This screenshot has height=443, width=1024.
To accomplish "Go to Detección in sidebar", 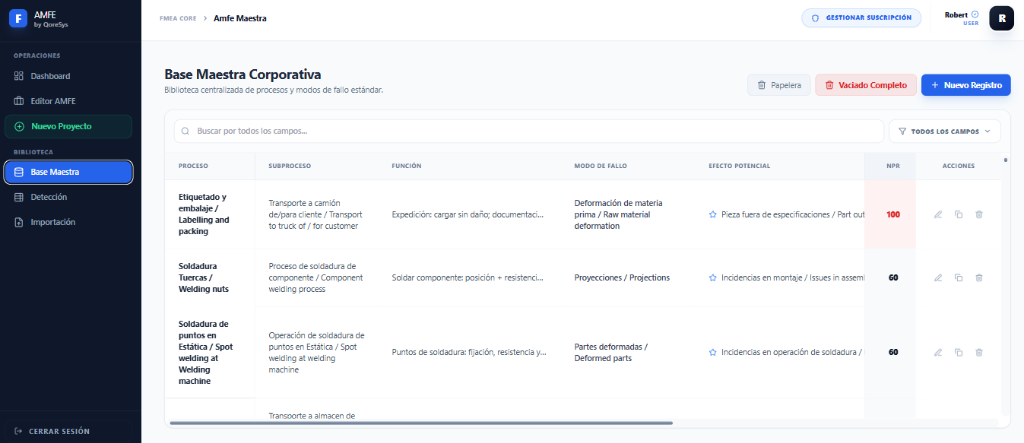I will pyautogui.click(x=68, y=197).
